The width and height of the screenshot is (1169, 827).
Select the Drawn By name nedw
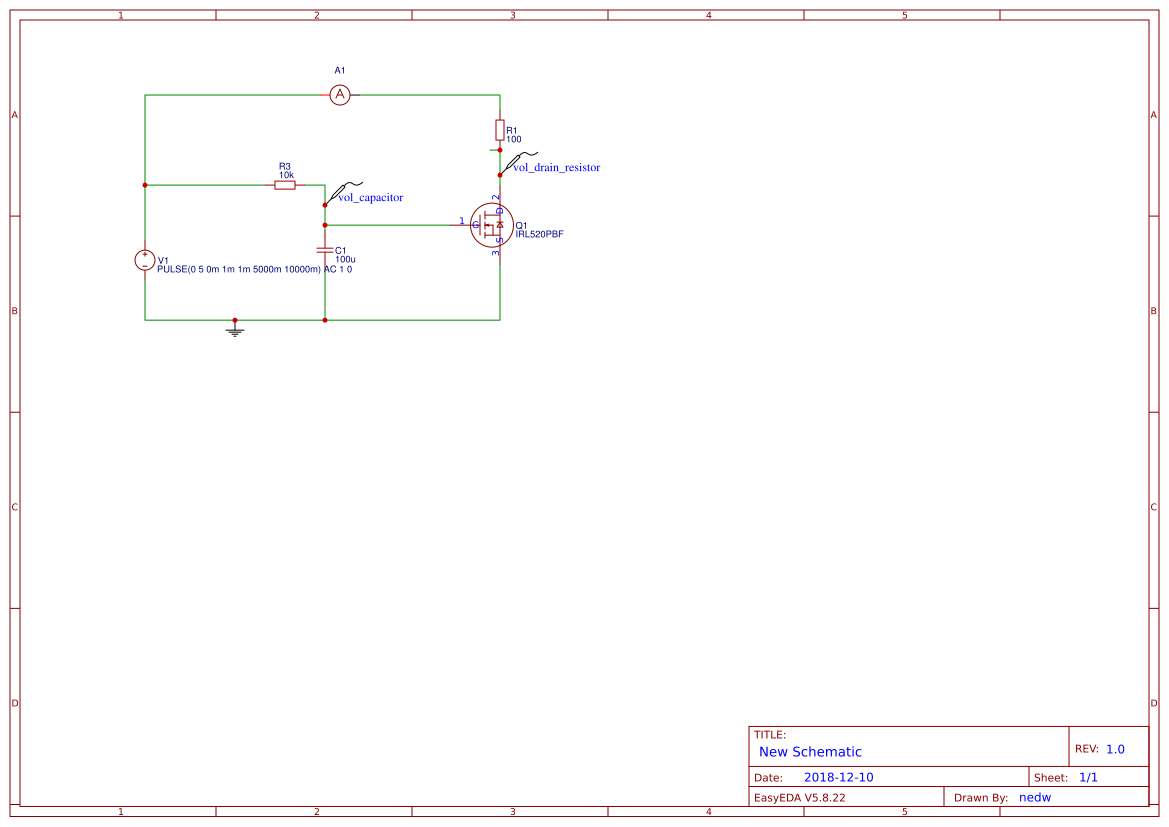(1035, 797)
